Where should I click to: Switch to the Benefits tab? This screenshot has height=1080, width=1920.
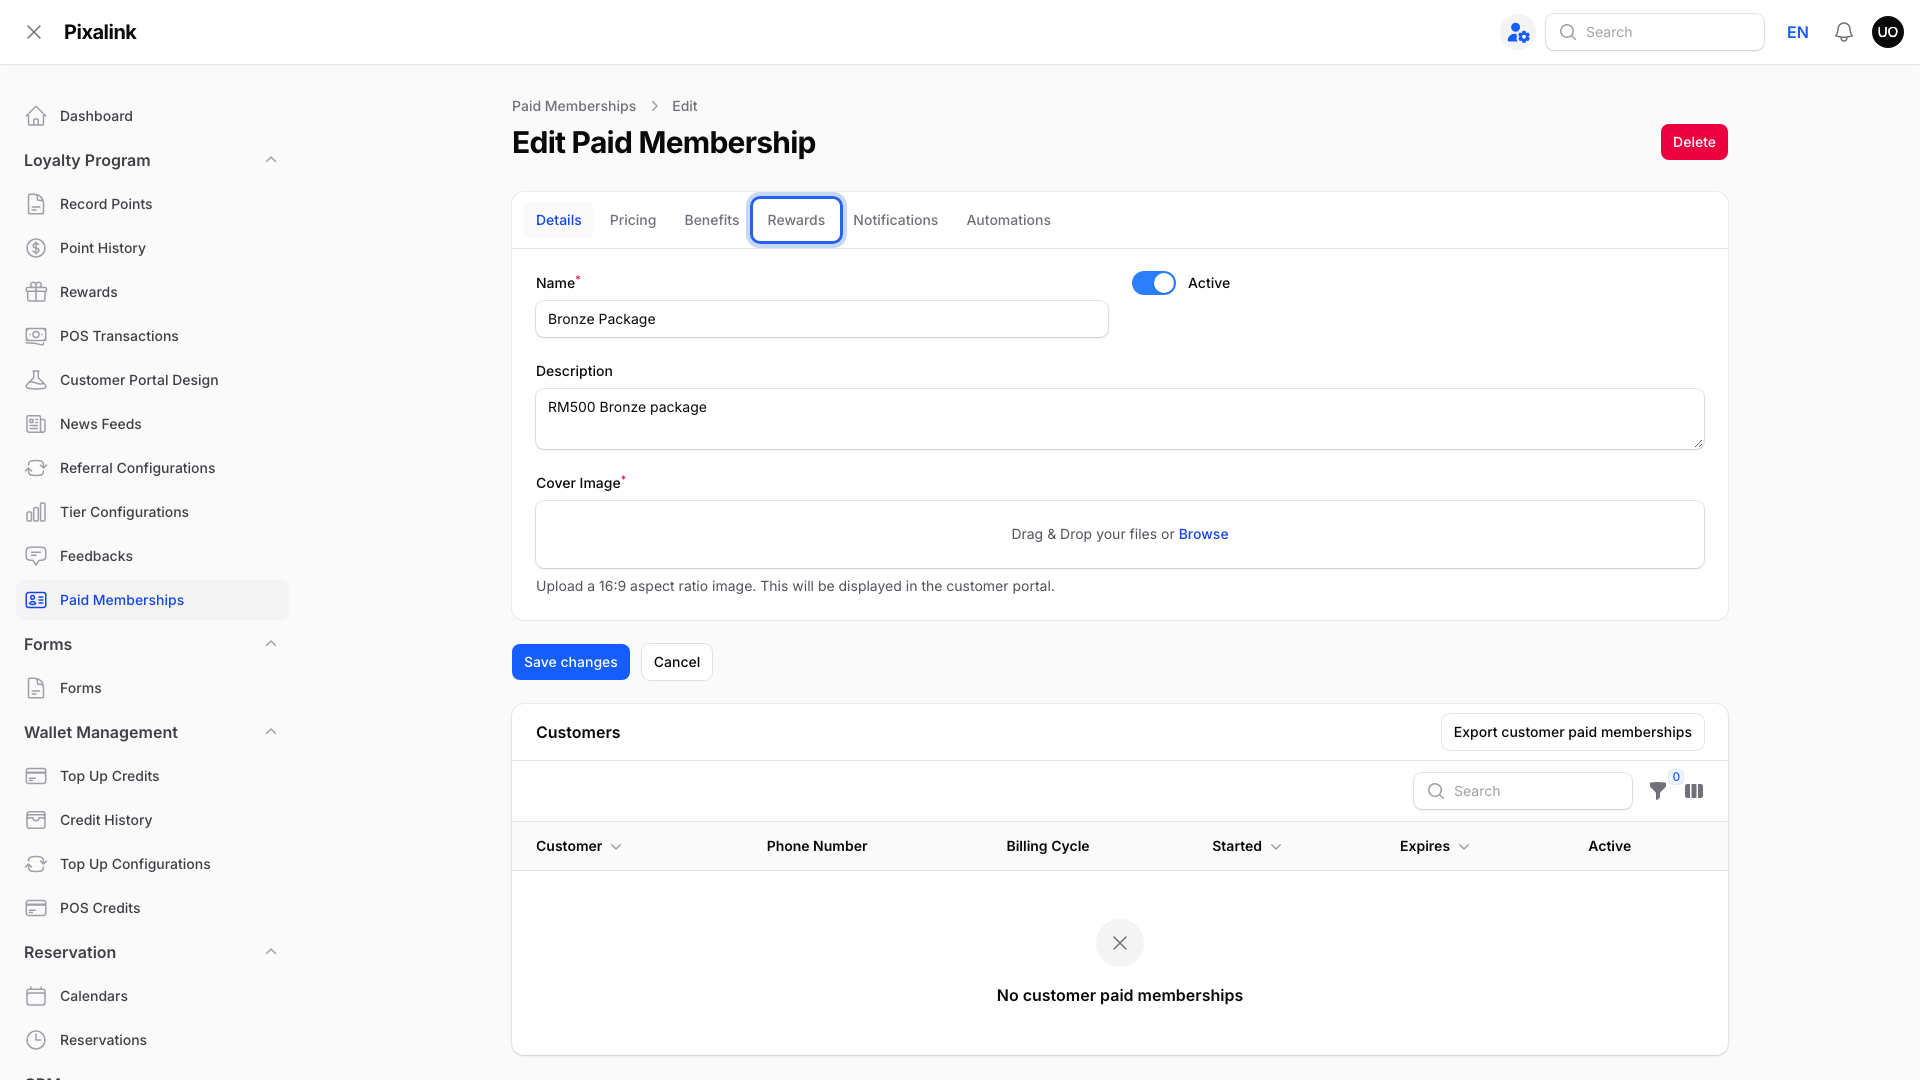pyautogui.click(x=712, y=220)
